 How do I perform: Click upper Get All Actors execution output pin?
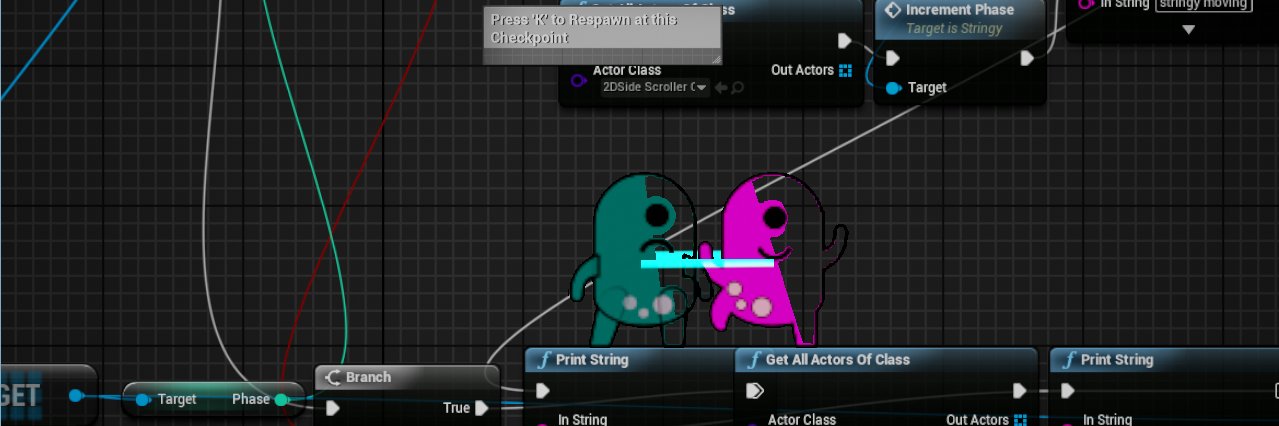845,40
